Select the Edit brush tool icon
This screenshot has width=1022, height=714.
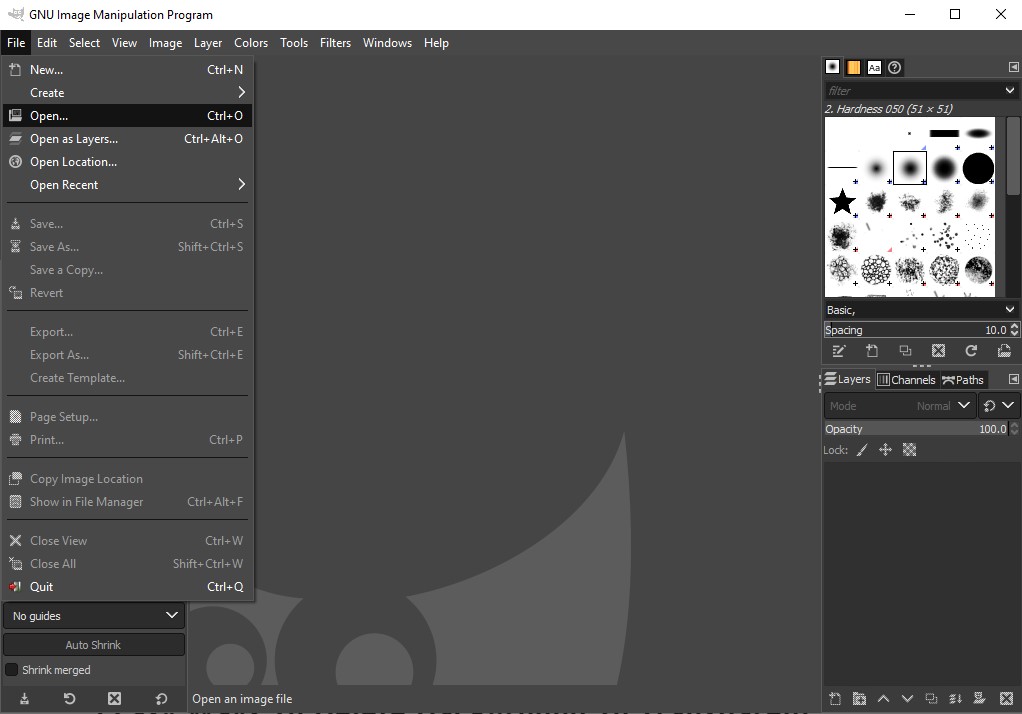[839, 351]
